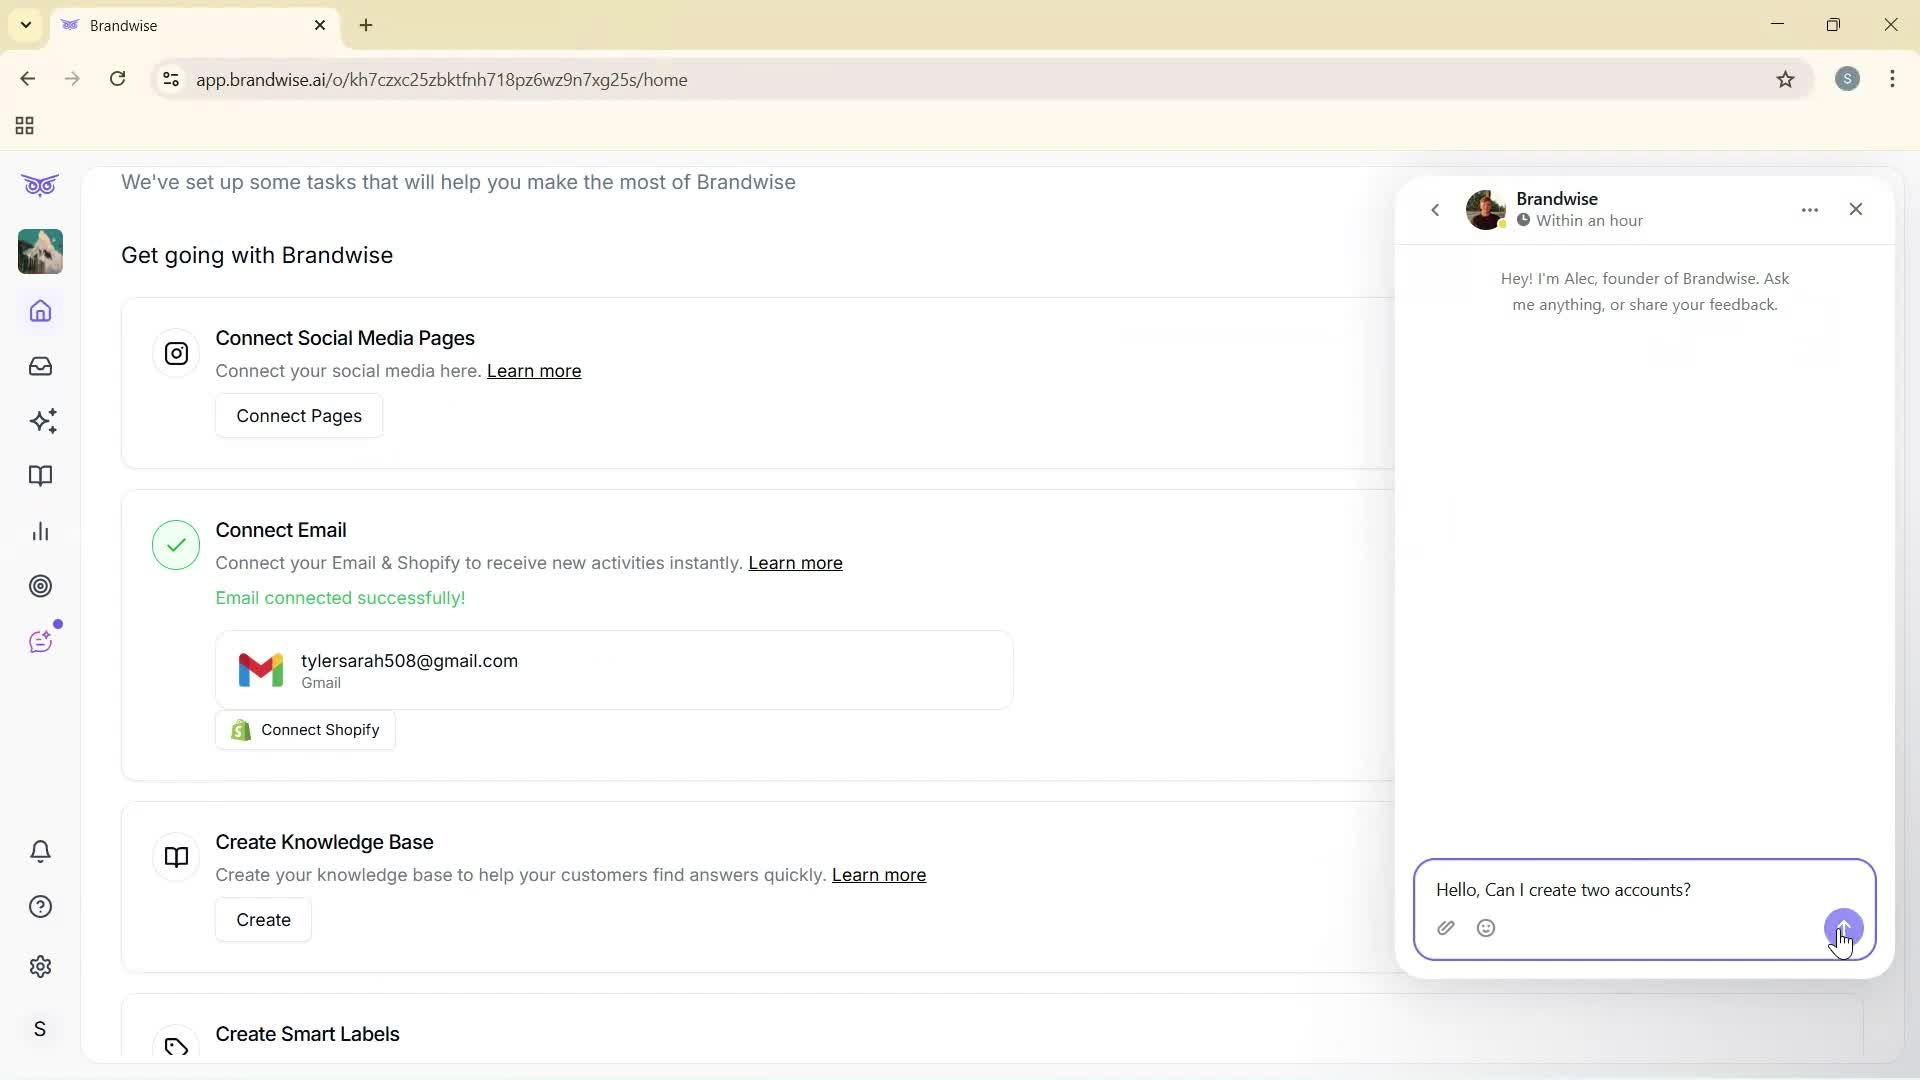Viewport: 1920px width, 1080px height.
Task: Open the Analytics bar chart icon
Action: 40,531
